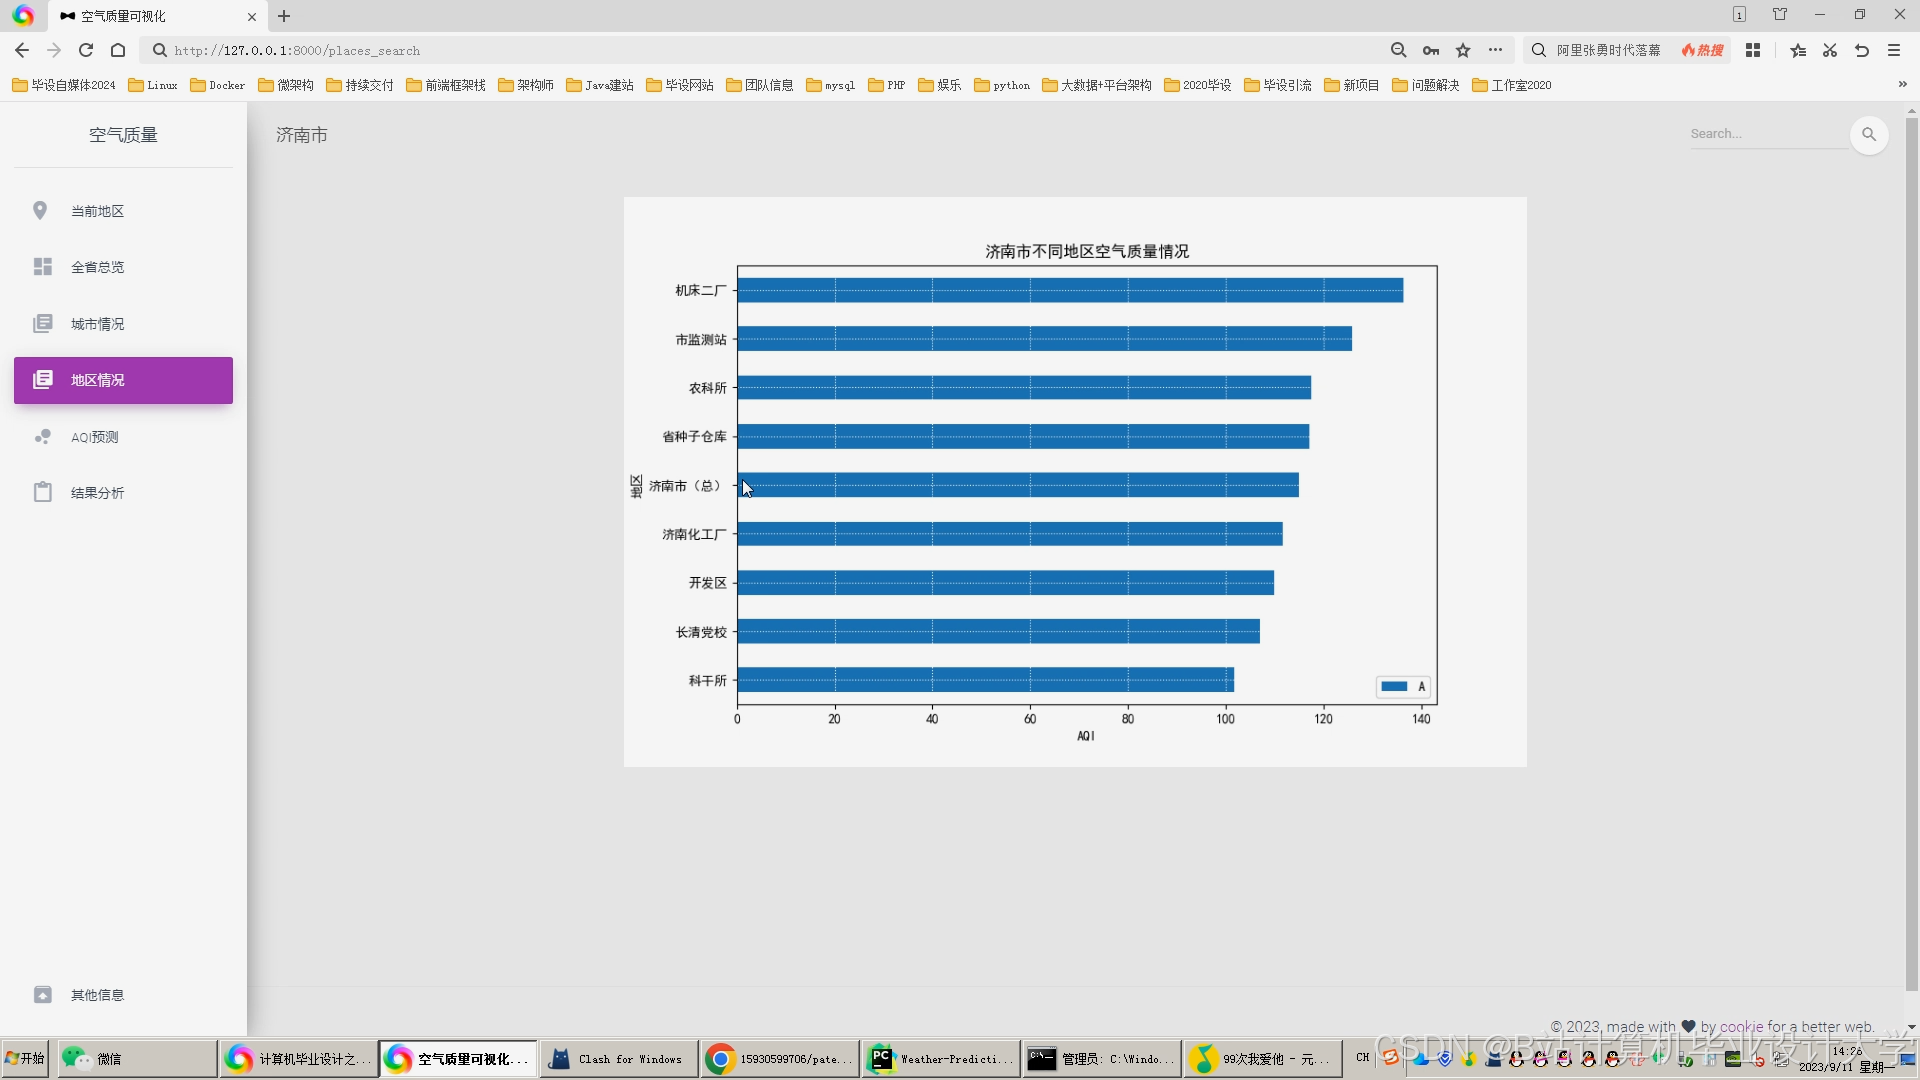Click the browser refresh icon
Image resolution: width=1920 pixels, height=1080 pixels.
coord(86,50)
